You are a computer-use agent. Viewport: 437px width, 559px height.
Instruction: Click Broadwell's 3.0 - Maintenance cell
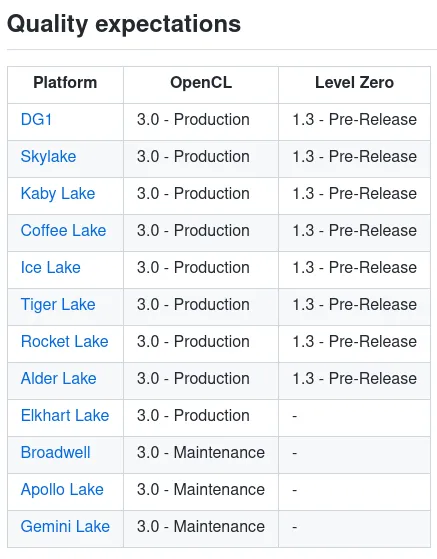click(x=201, y=453)
